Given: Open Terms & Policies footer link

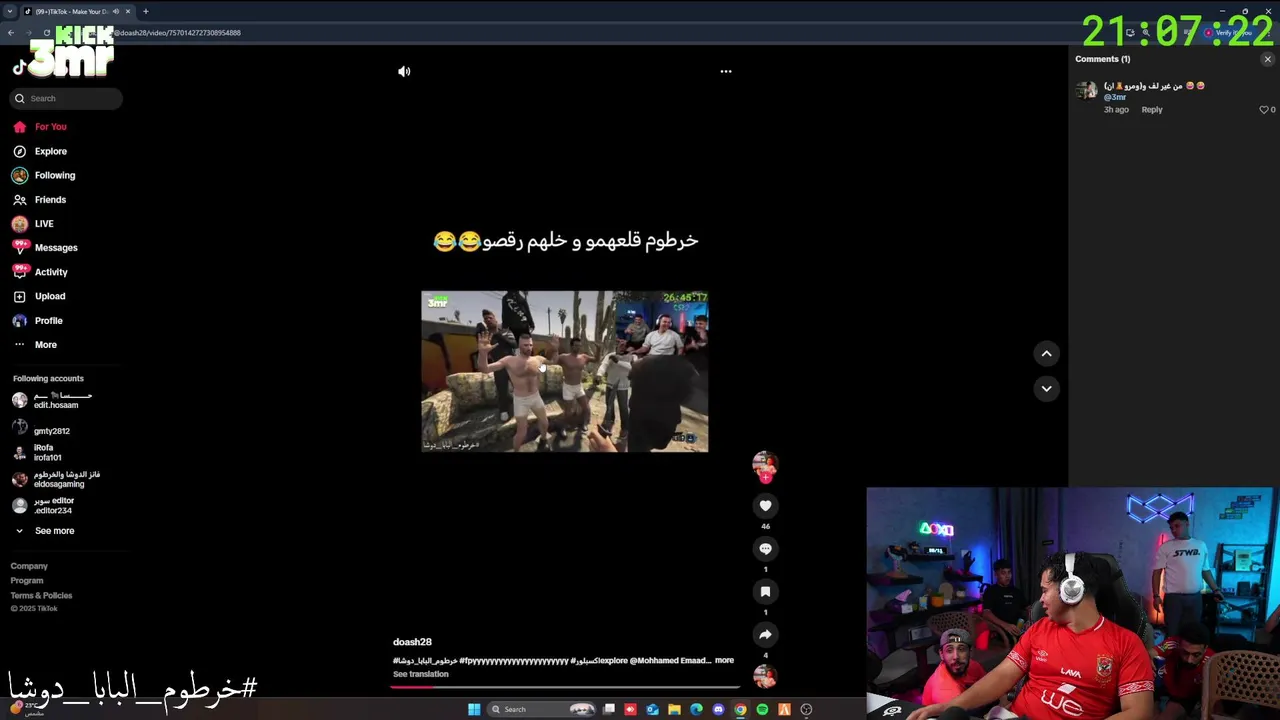Looking at the screenshot, I should coord(41,596).
